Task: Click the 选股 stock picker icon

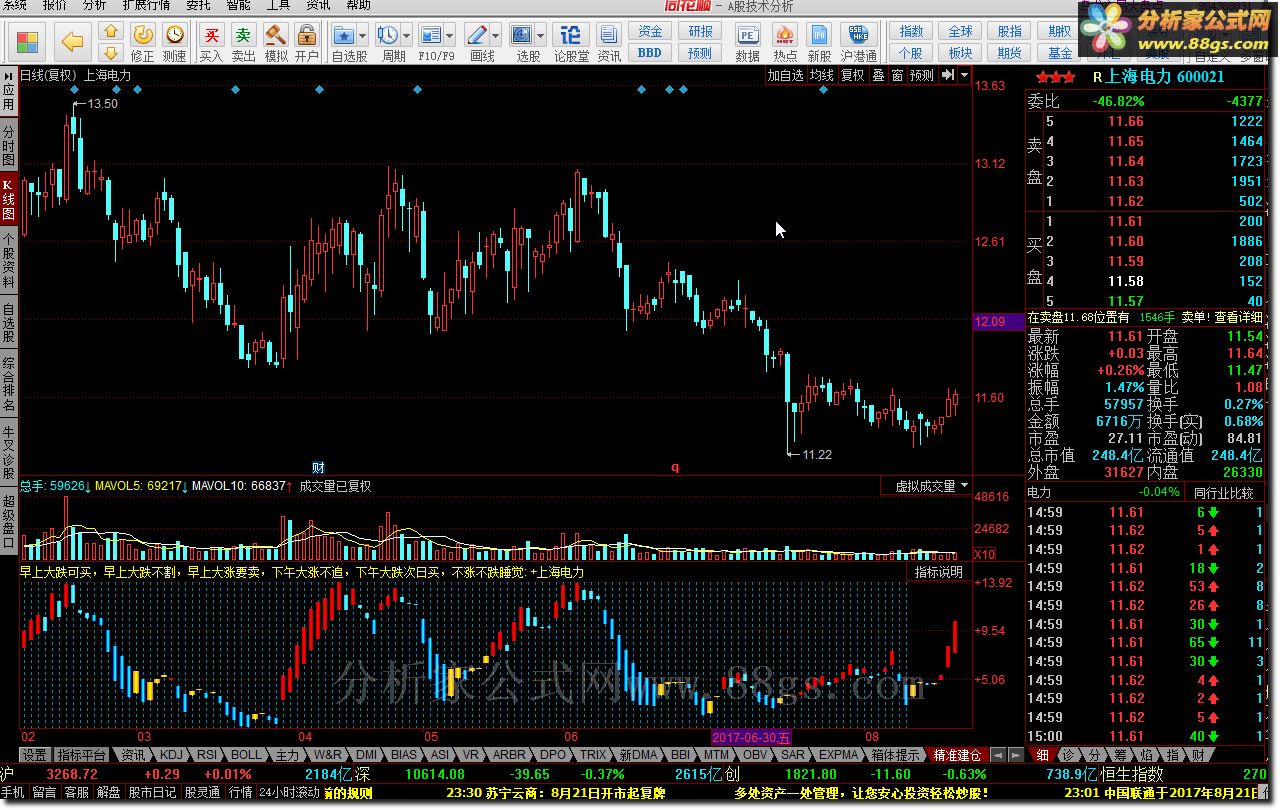Action: click(x=523, y=35)
